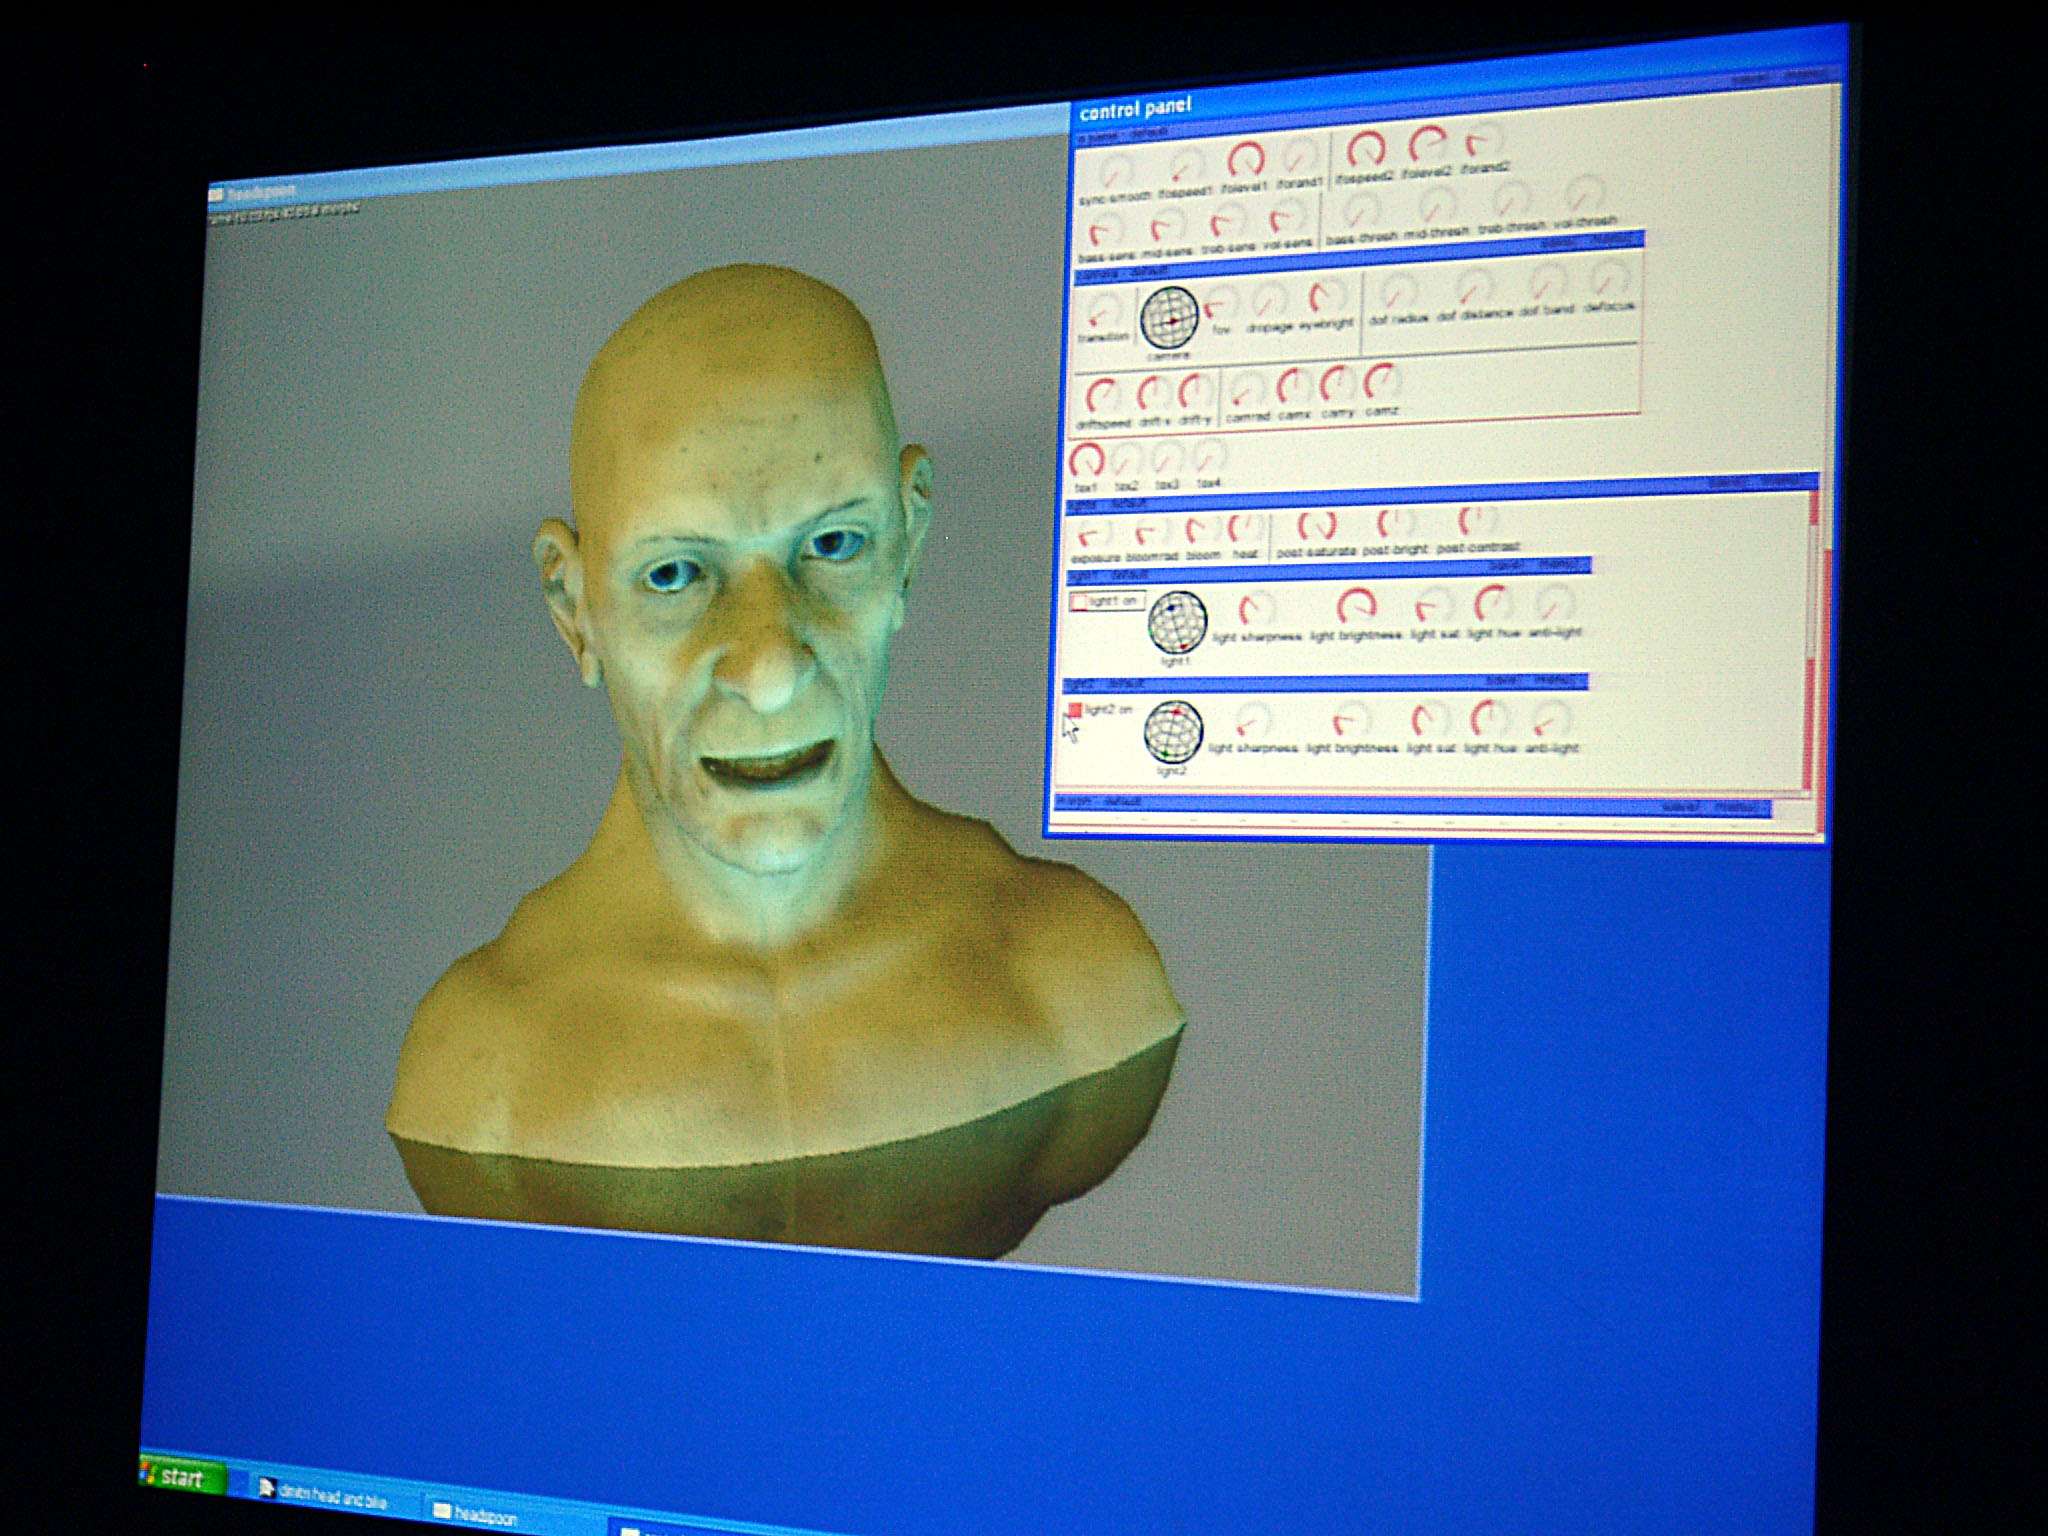
Task: Click the light1 direction sphere widget
Action: point(1177,621)
